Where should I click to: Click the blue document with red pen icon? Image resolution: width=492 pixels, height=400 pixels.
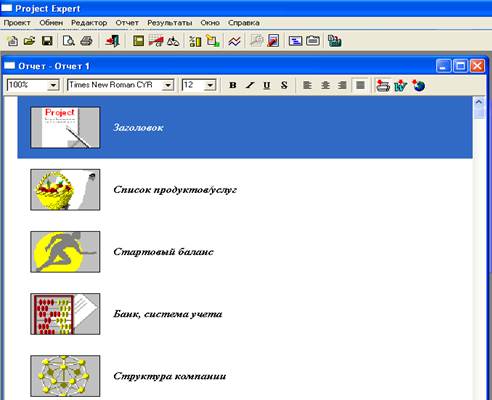tap(273, 41)
